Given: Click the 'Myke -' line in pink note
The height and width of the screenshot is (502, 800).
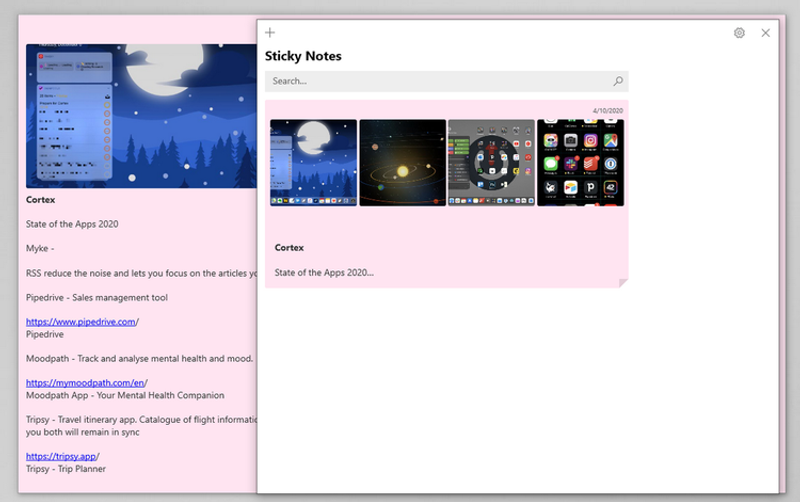Looking at the screenshot, I should [40, 248].
